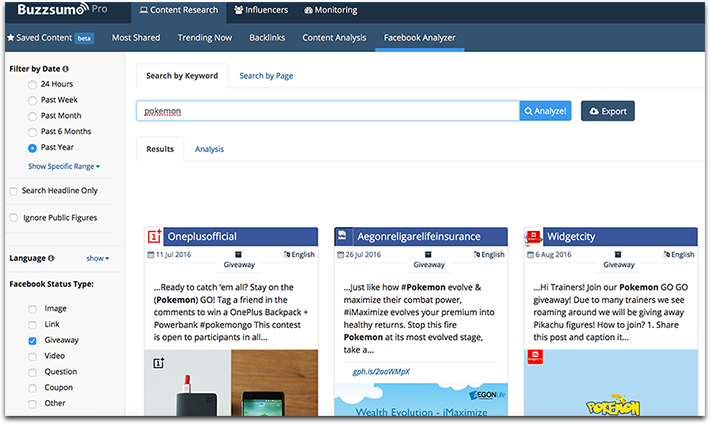Viewport: 710px width, 424px height.
Task: Click the calendar icon beside 26 Jul 2016
Action: [x=340, y=254]
